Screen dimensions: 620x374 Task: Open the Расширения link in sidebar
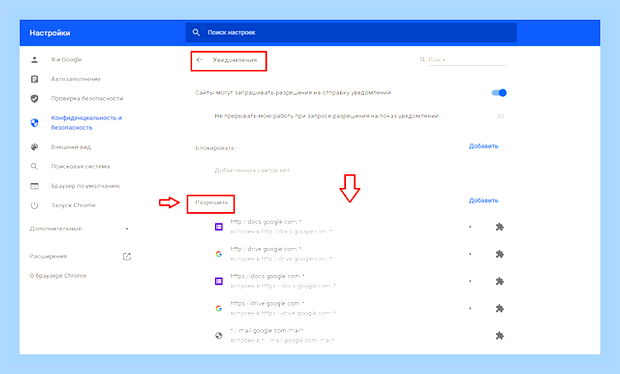click(x=48, y=257)
